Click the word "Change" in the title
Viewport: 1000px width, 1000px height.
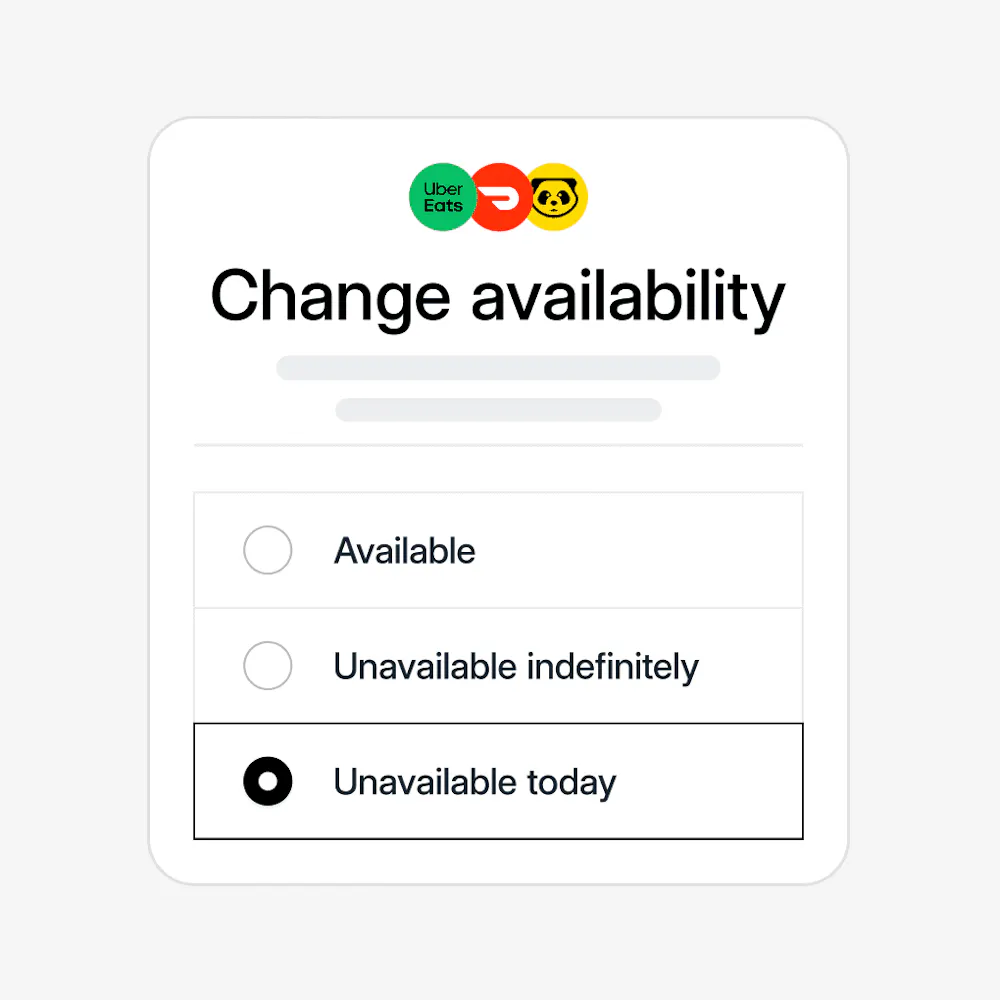330,297
